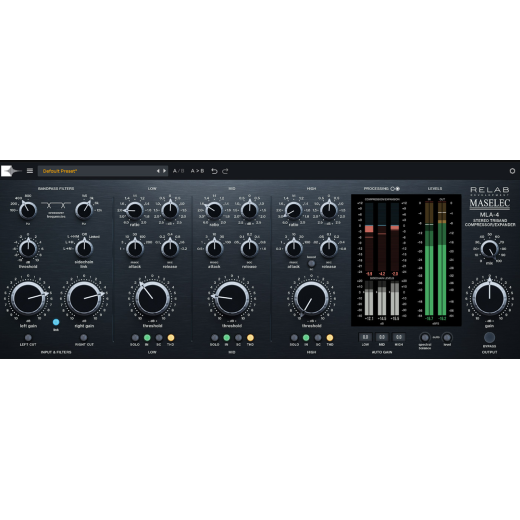The height and width of the screenshot is (520, 520).
Task: Click the right gain knob
Action: point(84,298)
